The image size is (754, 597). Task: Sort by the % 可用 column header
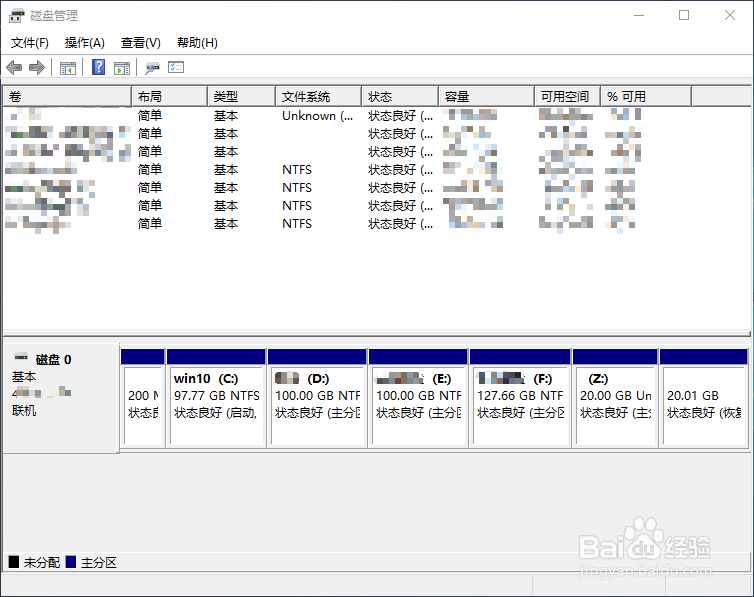point(646,97)
